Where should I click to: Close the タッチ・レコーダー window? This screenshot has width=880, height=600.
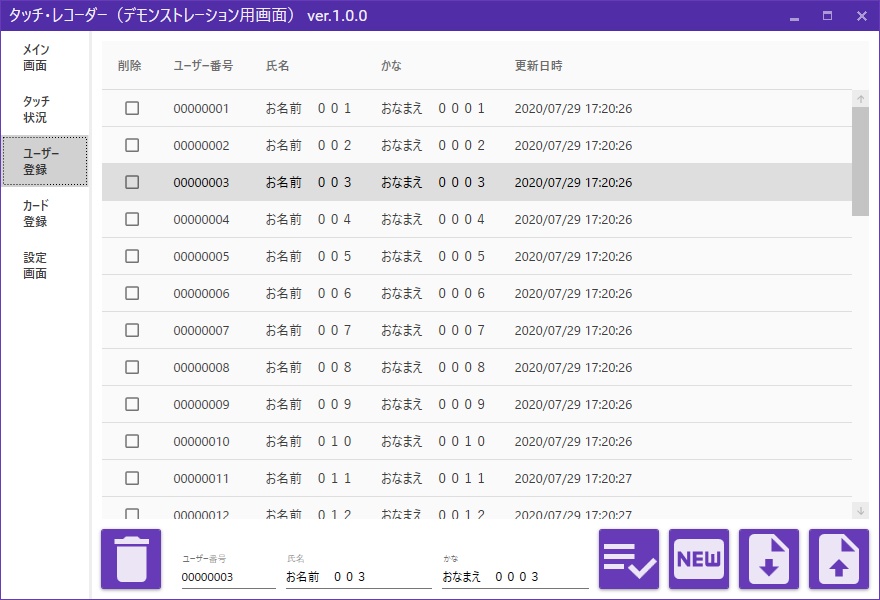861,16
